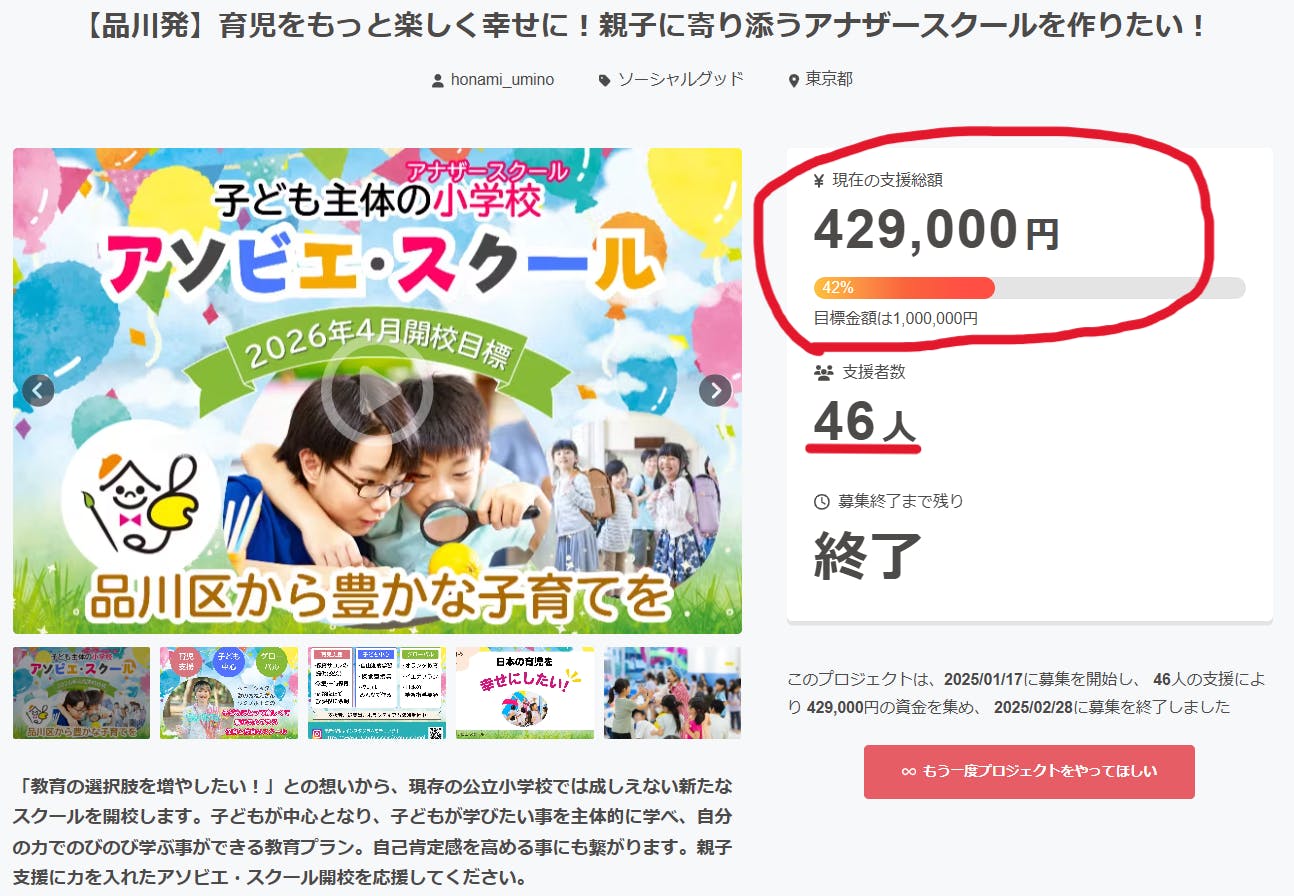
Task: Click the project title heading
Action: (647, 27)
